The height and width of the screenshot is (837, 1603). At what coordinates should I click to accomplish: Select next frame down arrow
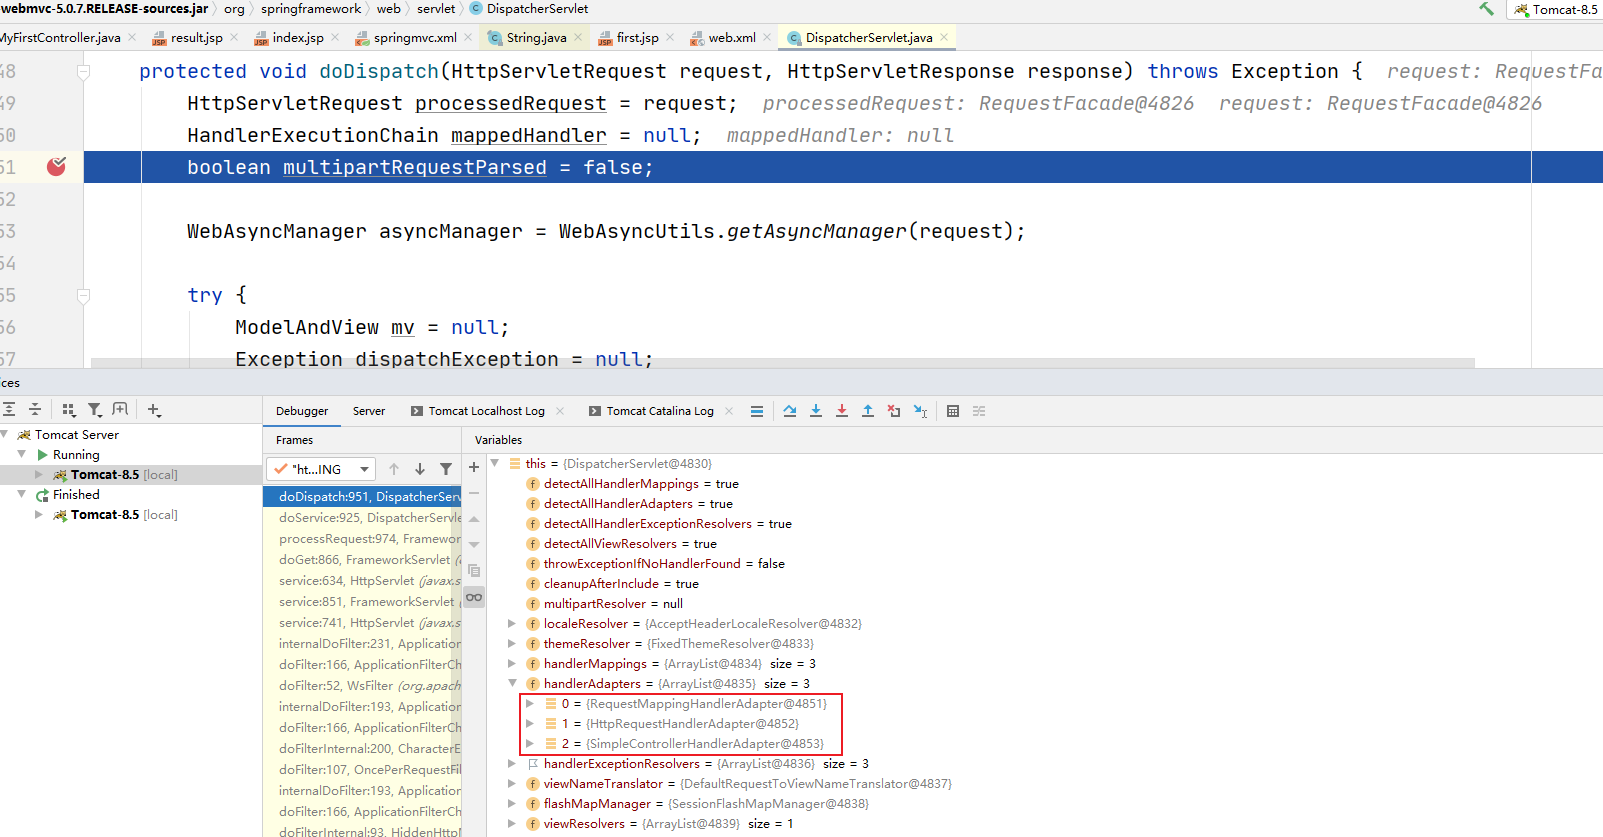point(420,469)
